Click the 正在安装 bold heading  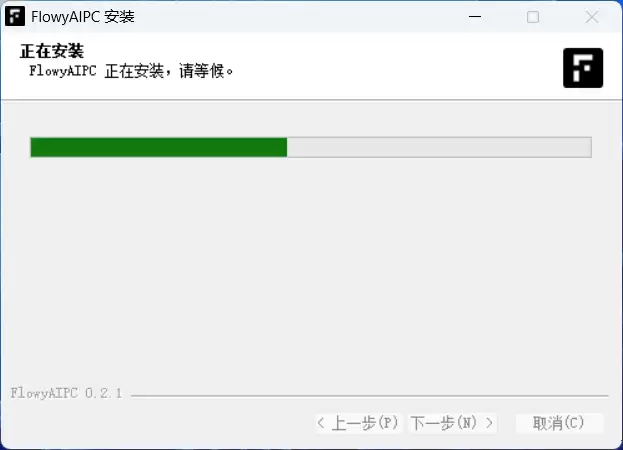[52, 51]
